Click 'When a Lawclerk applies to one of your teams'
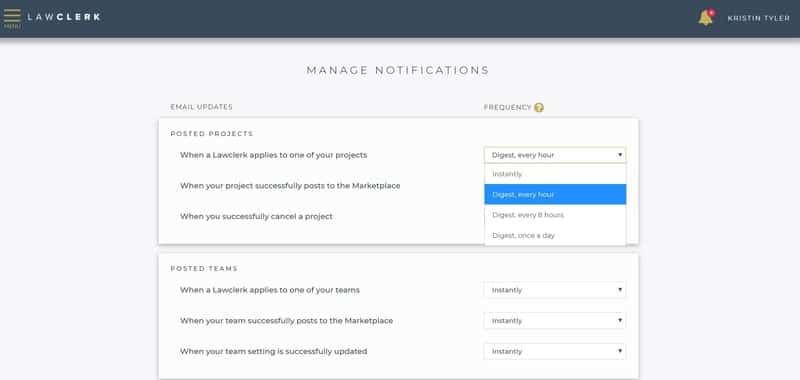The image size is (800, 380). pyautogui.click(x=270, y=290)
